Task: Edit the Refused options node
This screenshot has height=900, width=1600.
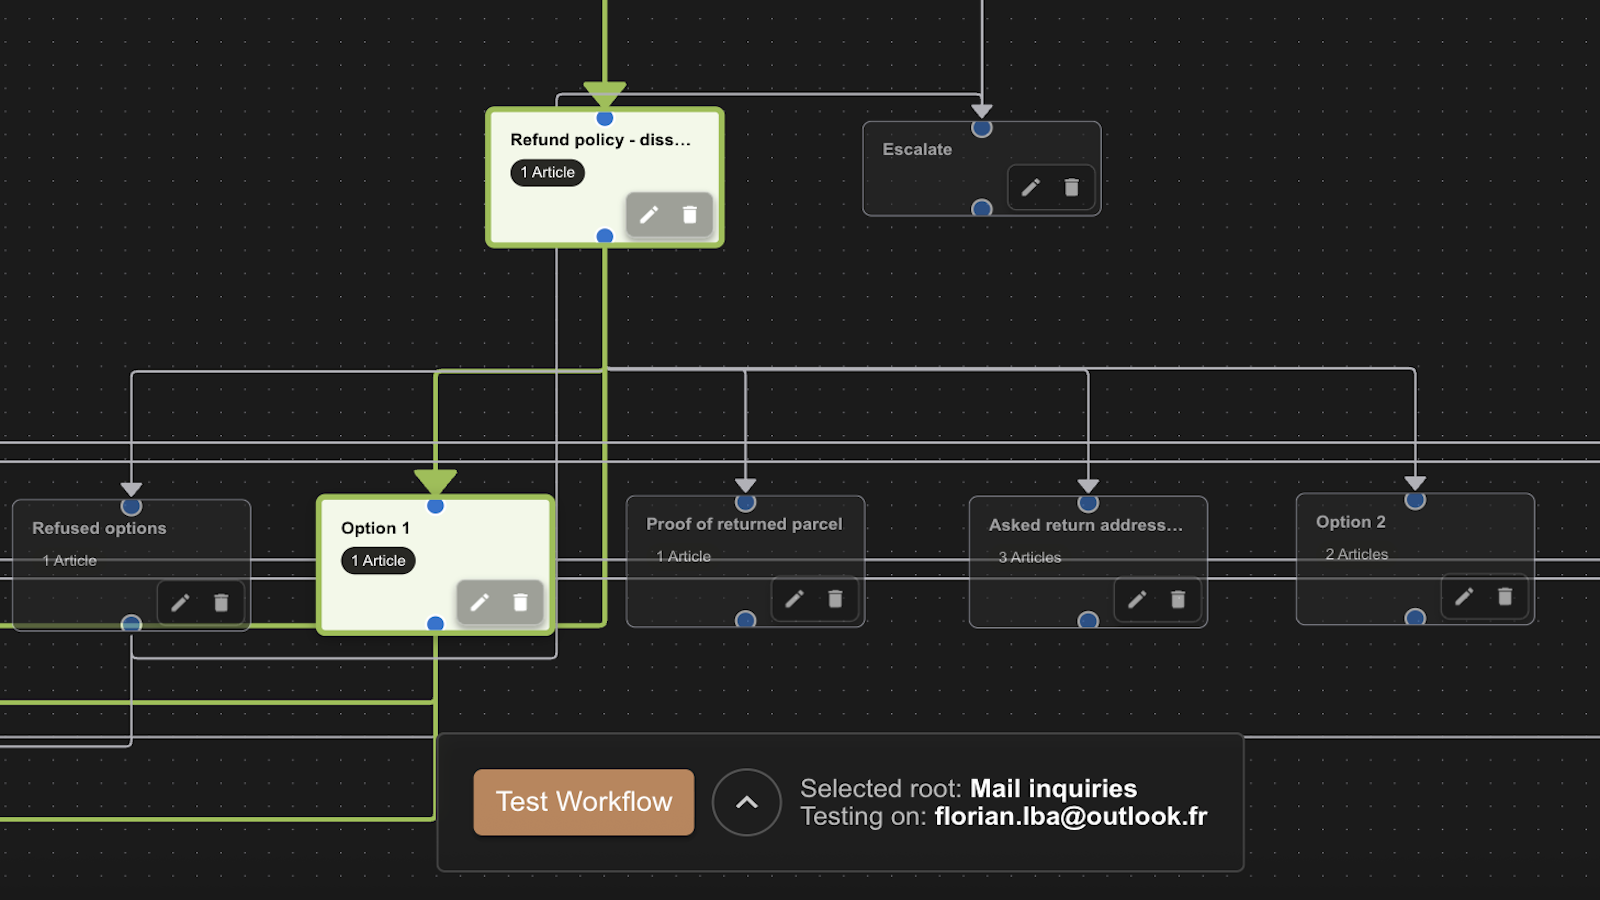Action: point(181,602)
